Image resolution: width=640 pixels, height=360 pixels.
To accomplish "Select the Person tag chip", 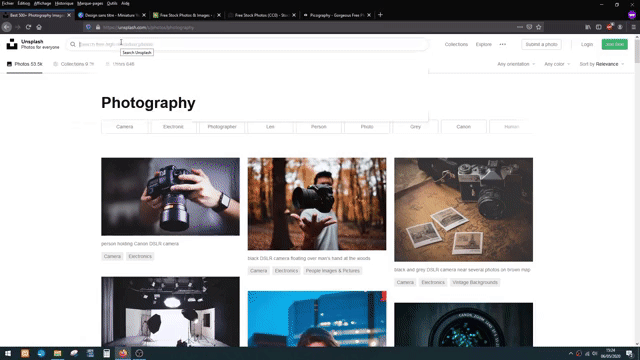I will tap(318, 127).
